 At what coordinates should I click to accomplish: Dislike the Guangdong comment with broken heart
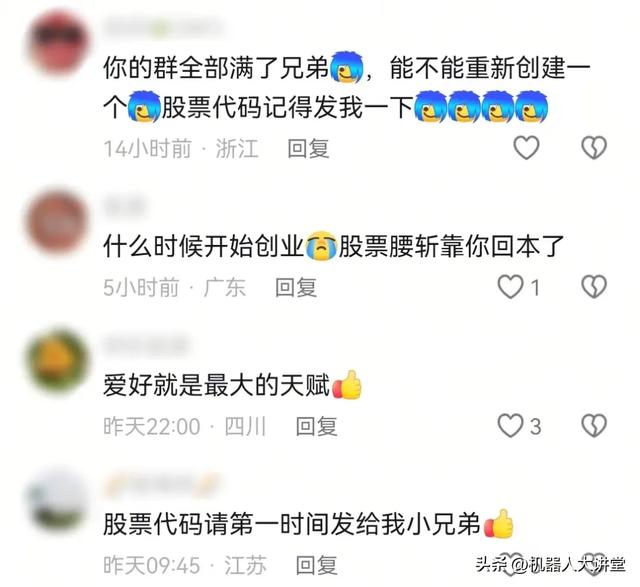click(x=594, y=287)
